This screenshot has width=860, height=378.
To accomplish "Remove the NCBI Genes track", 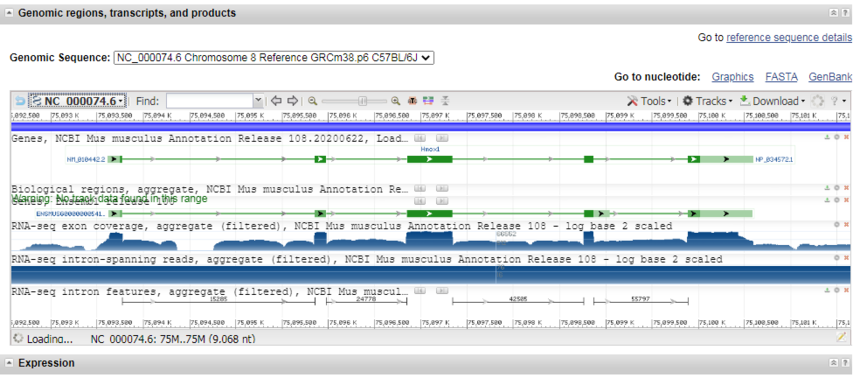I will [846, 137].
